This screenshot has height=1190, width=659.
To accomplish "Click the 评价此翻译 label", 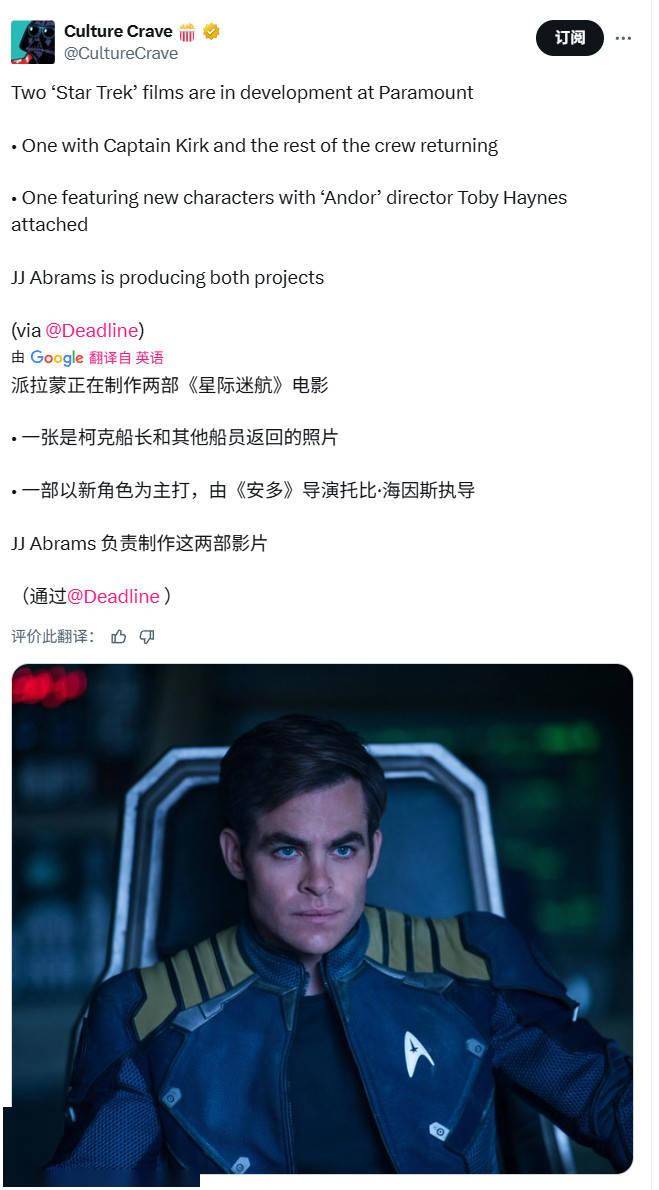I will (53, 637).
